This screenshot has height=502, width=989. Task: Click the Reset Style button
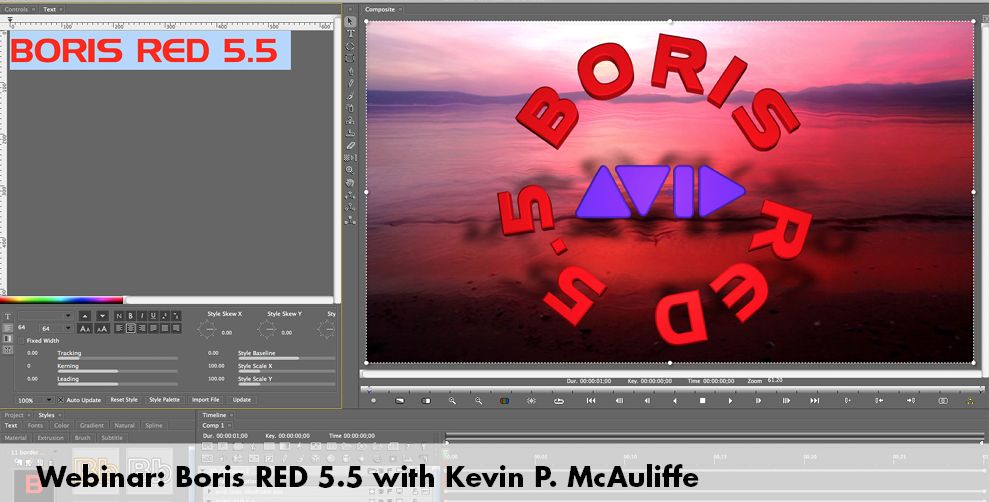click(x=124, y=400)
